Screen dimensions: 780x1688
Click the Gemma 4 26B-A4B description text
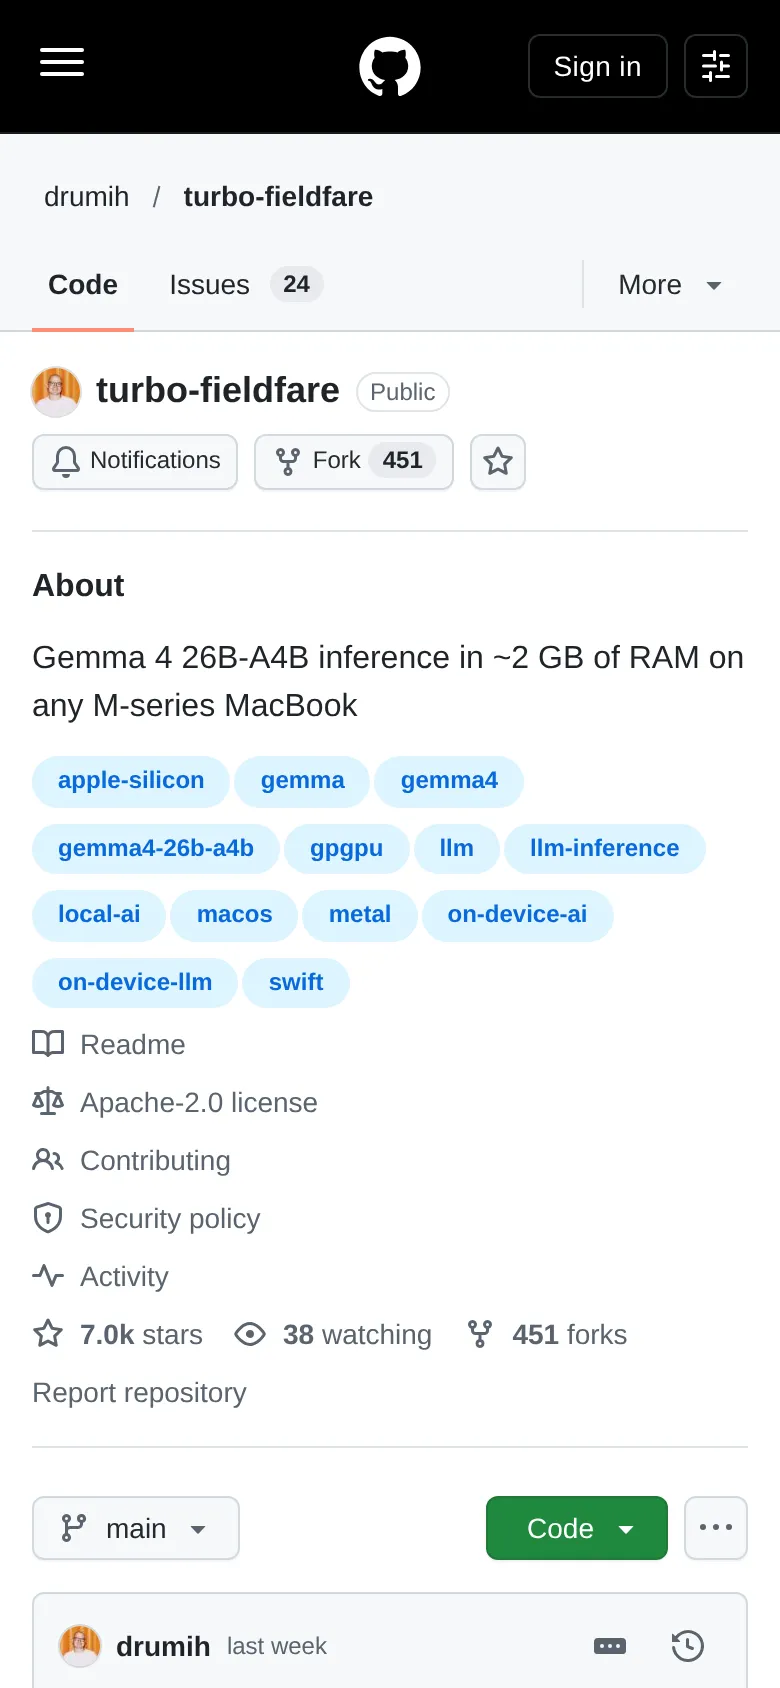[x=388, y=682]
